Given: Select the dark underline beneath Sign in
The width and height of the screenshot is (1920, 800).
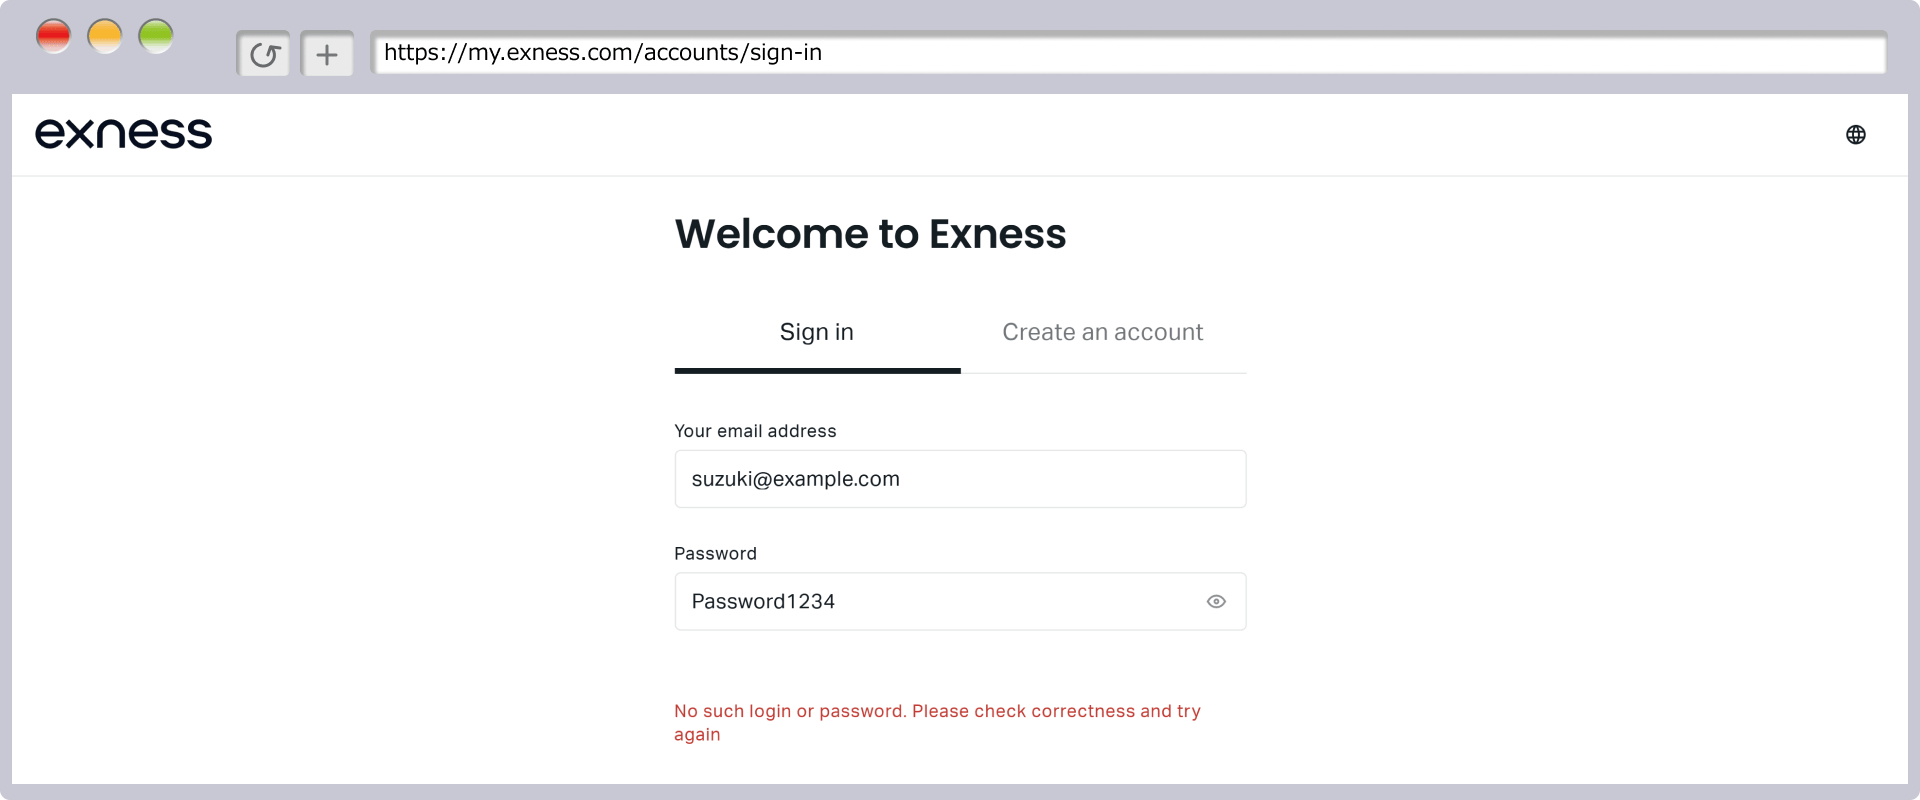Looking at the screenshot, I should [817, 371].
